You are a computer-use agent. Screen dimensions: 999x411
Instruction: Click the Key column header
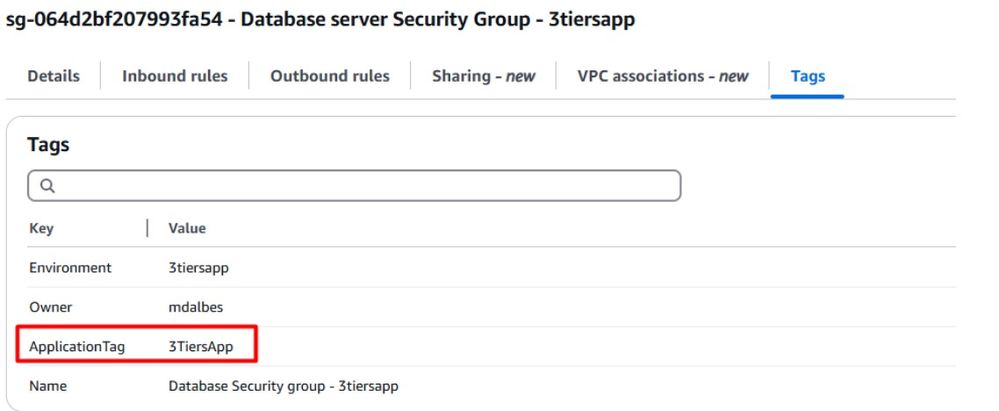click(x=41, y=228)
